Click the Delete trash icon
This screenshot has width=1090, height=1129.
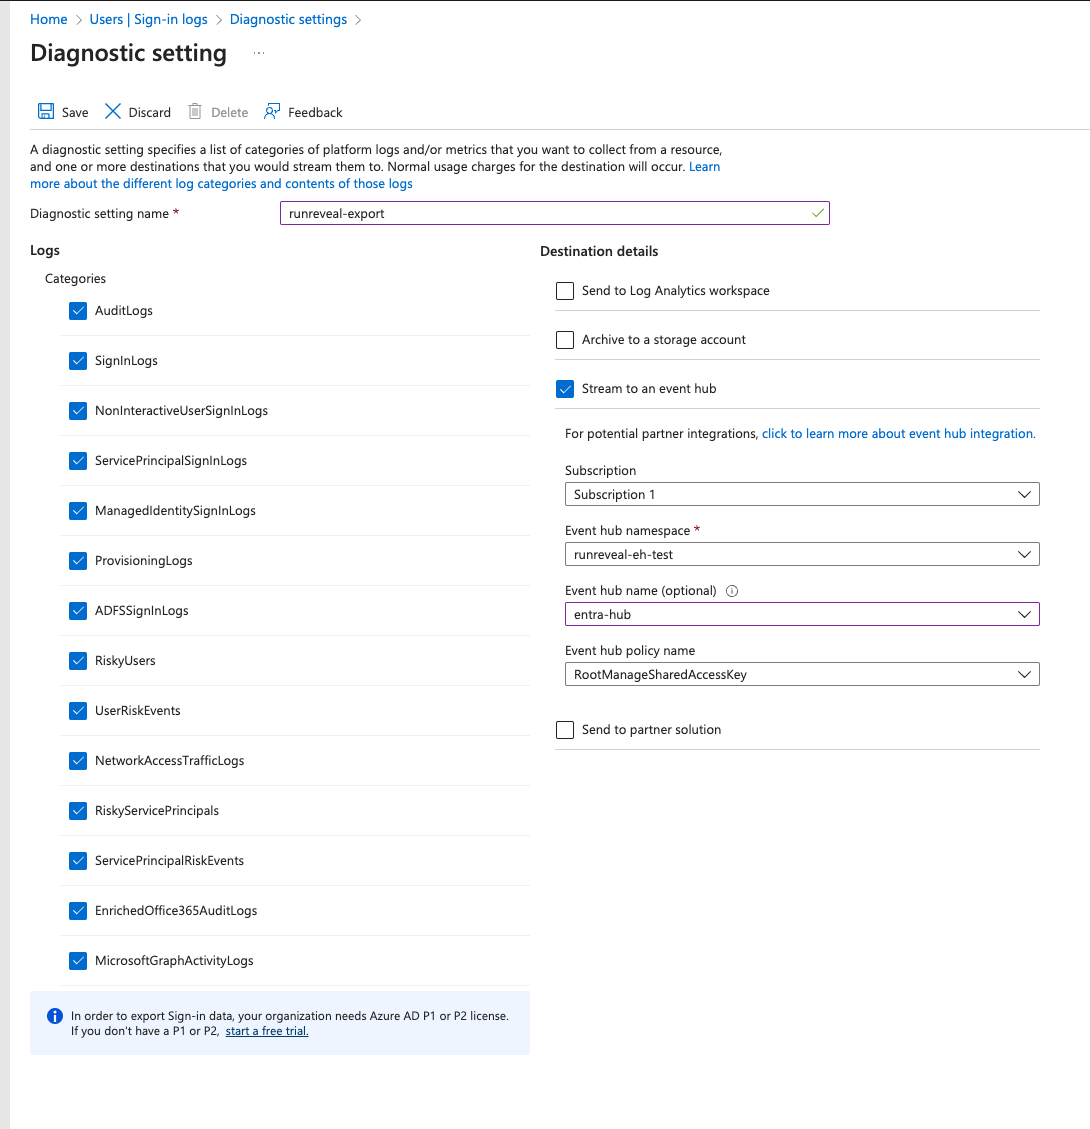(x=195, y=112)
